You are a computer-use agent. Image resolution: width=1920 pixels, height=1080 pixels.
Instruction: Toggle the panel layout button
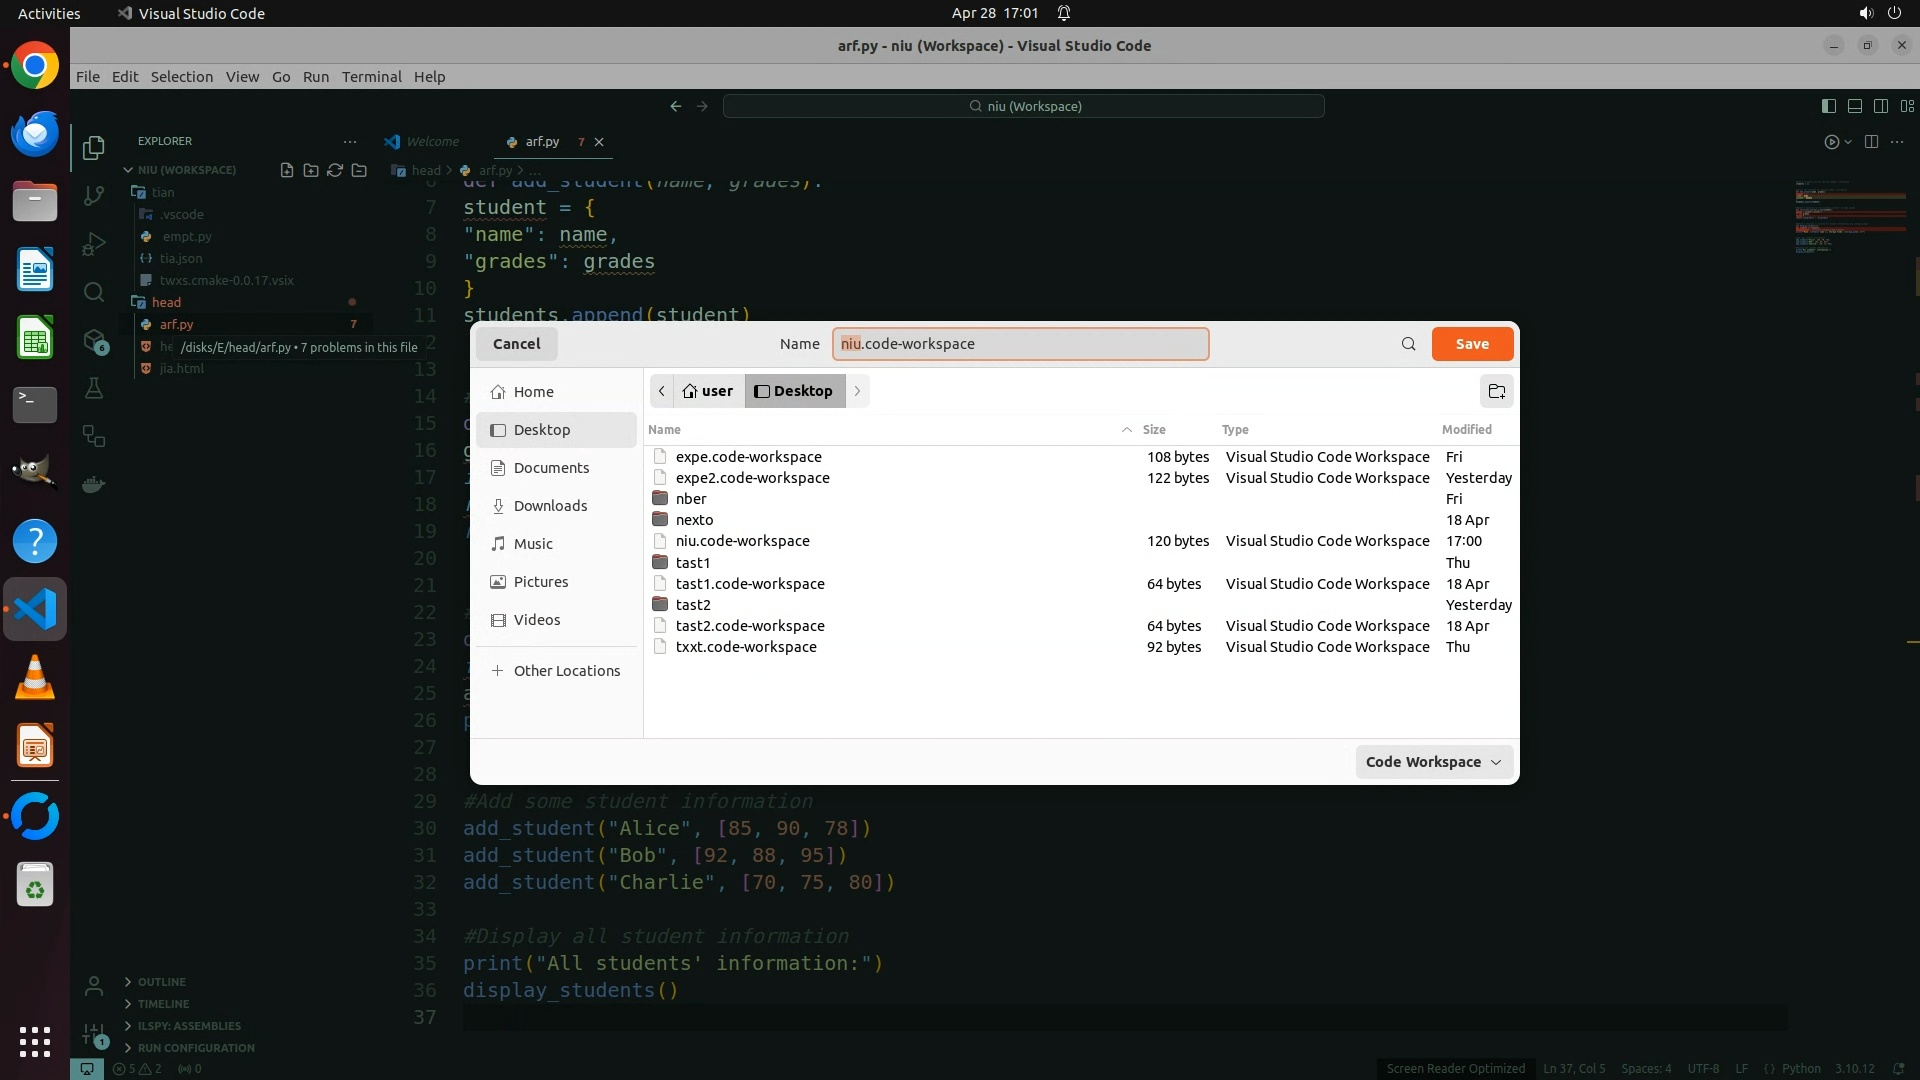1854,106
